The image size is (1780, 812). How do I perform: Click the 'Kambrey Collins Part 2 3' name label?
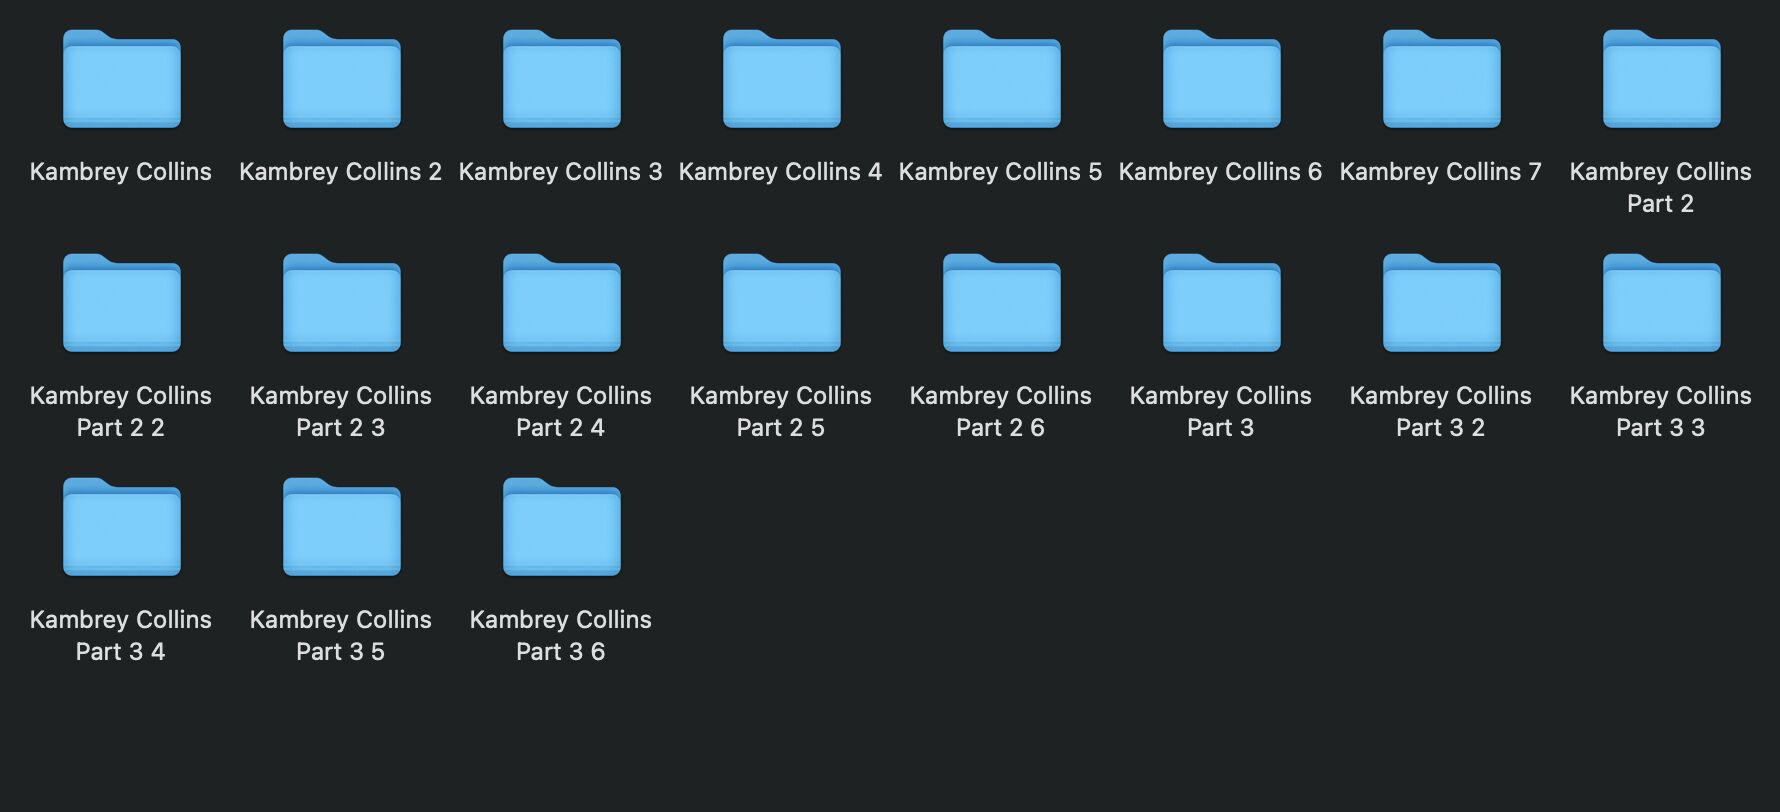pyautogui.click(x=341, y=412)
